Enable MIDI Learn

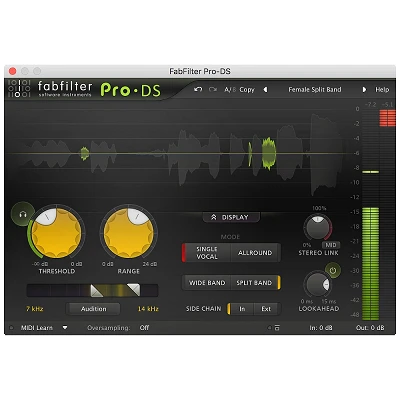click(x=37, y=328)
